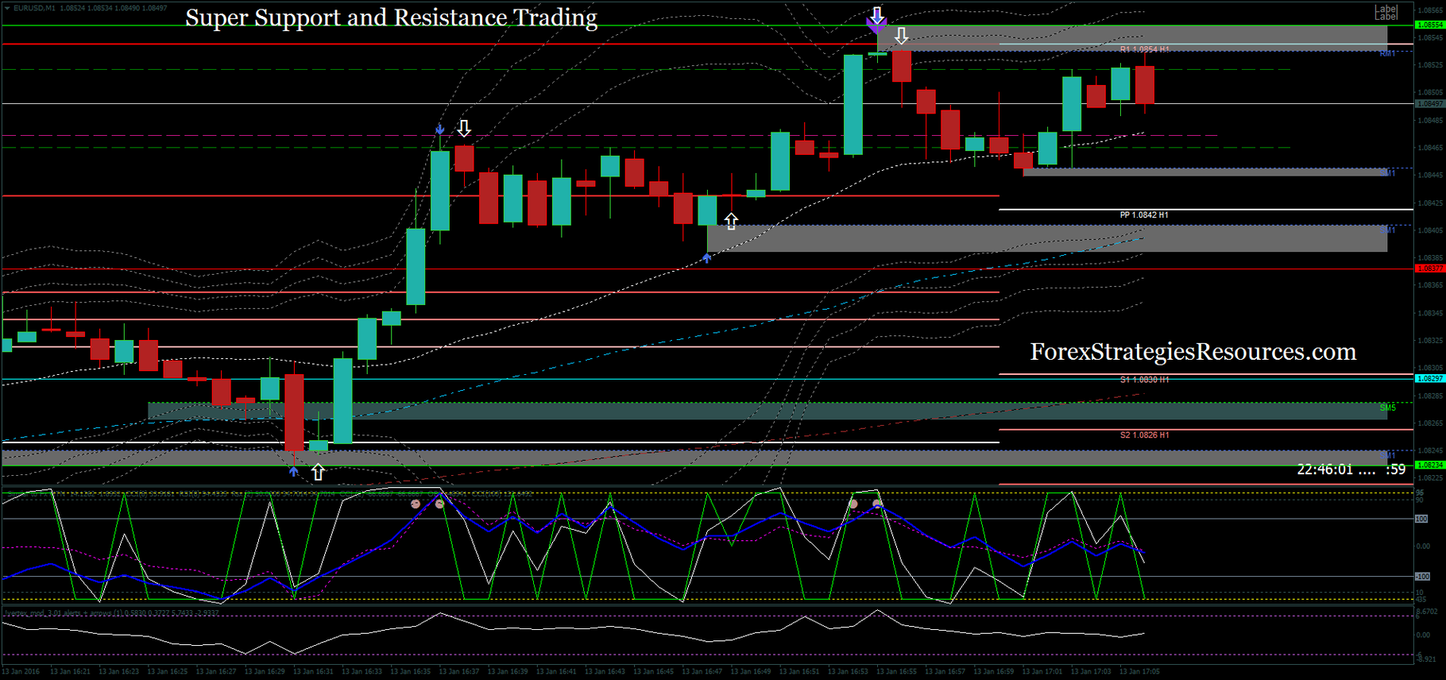This screenshot has width=1446, height=680.
Task: Click the red 1.08377 price tag
Action: [x=1429, y=269]
